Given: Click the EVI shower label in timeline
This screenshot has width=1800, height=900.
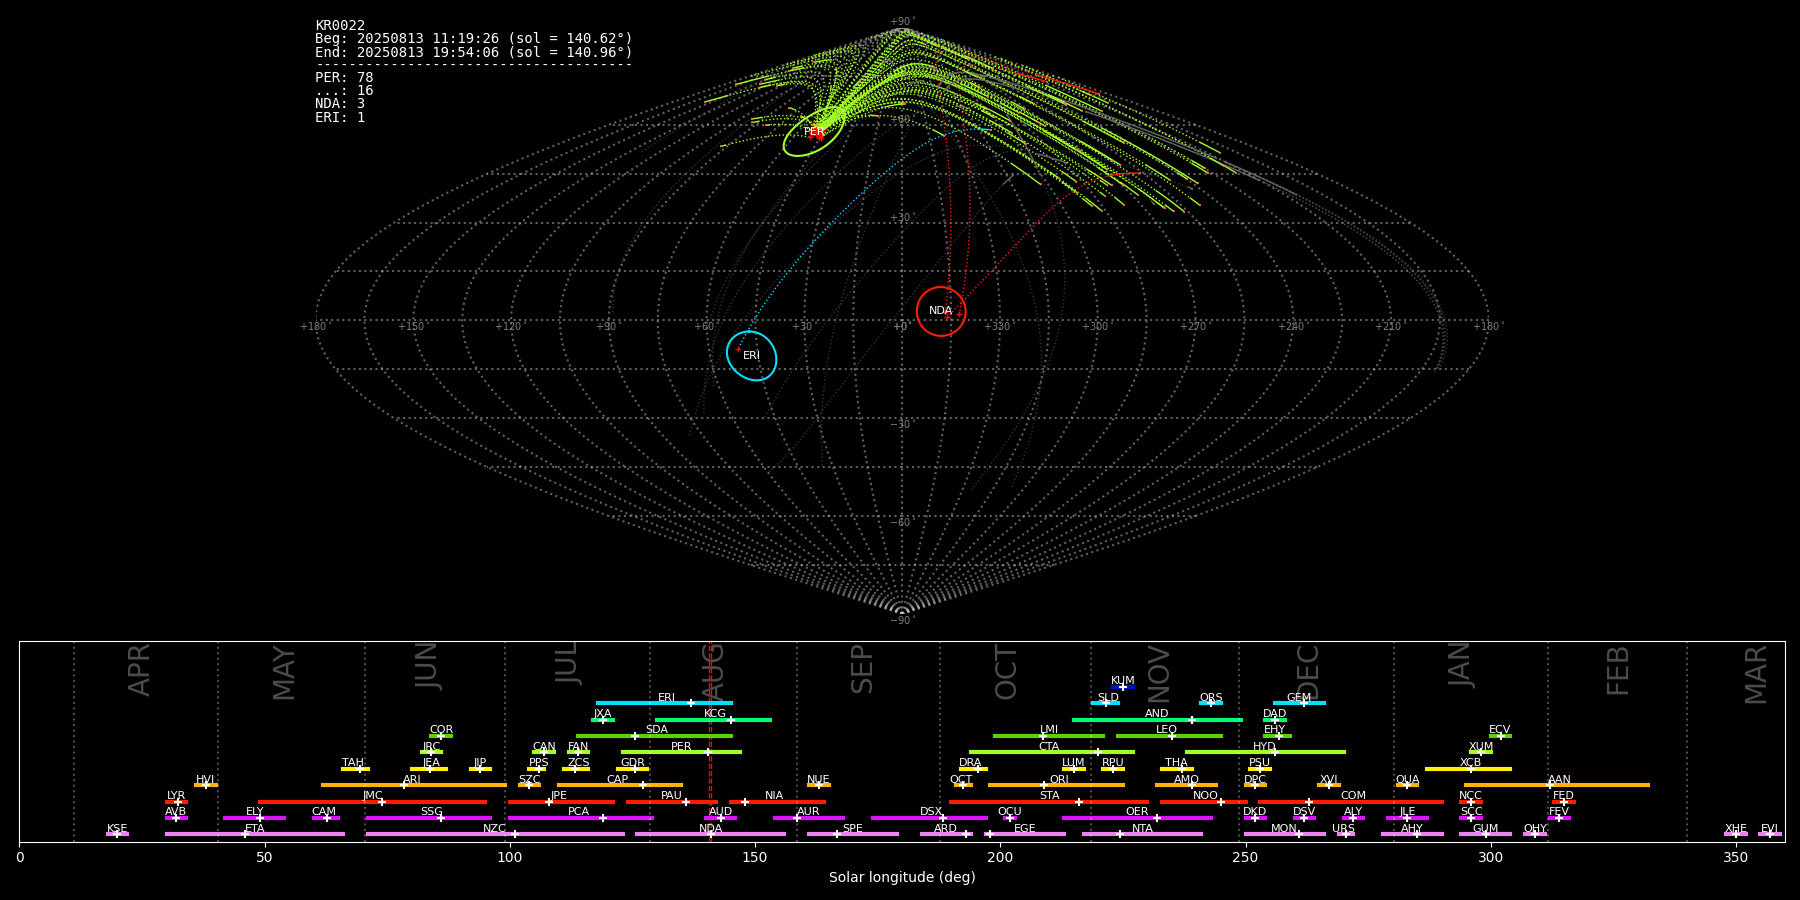Looking at the screenshot, I should (x=1769, y=828).
